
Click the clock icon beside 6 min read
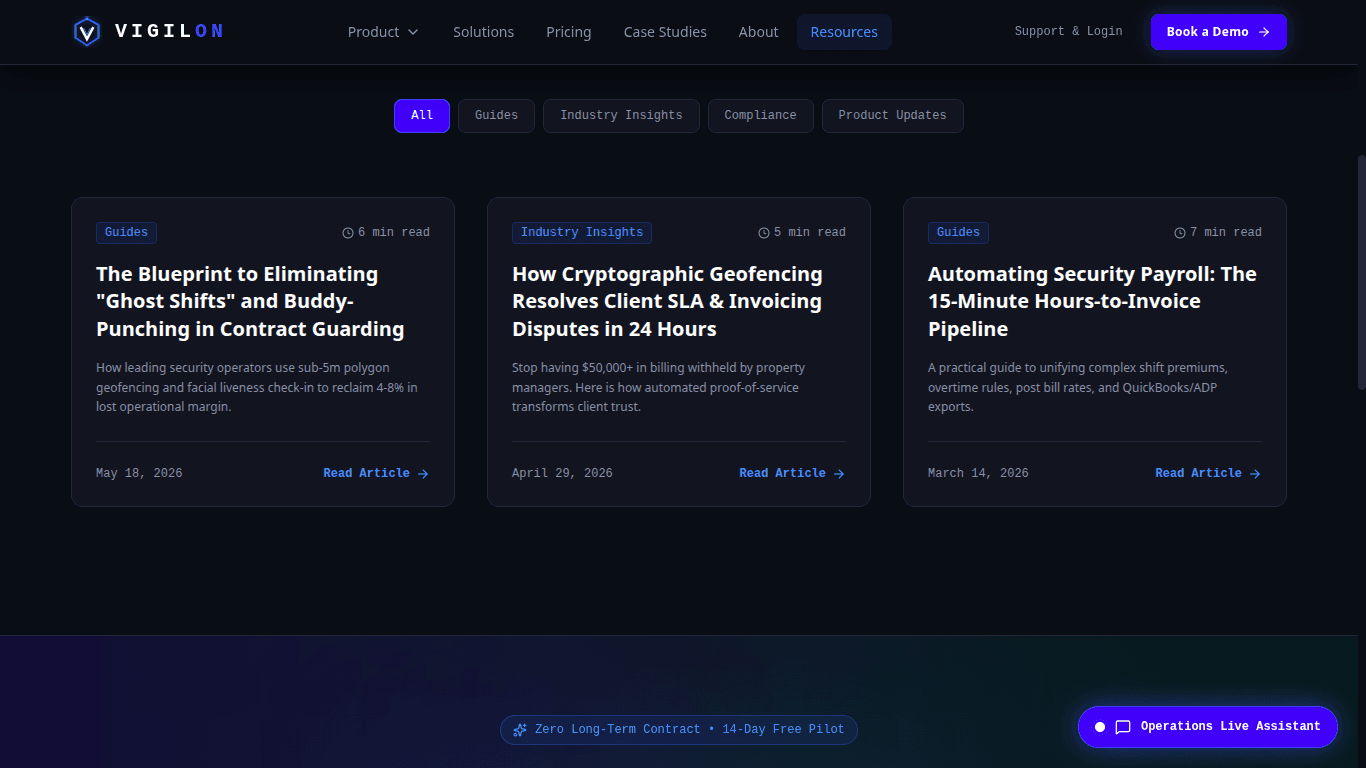click(348, 233)
